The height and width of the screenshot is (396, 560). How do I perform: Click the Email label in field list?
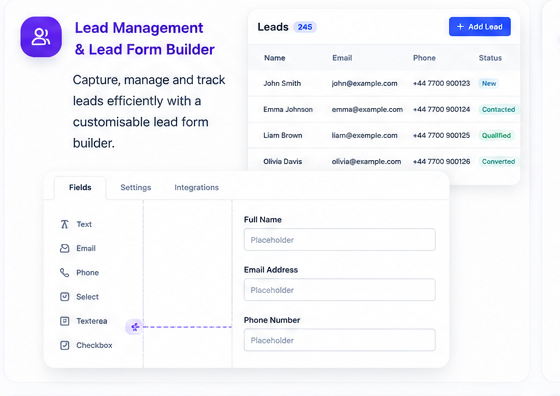pos(86,248)
